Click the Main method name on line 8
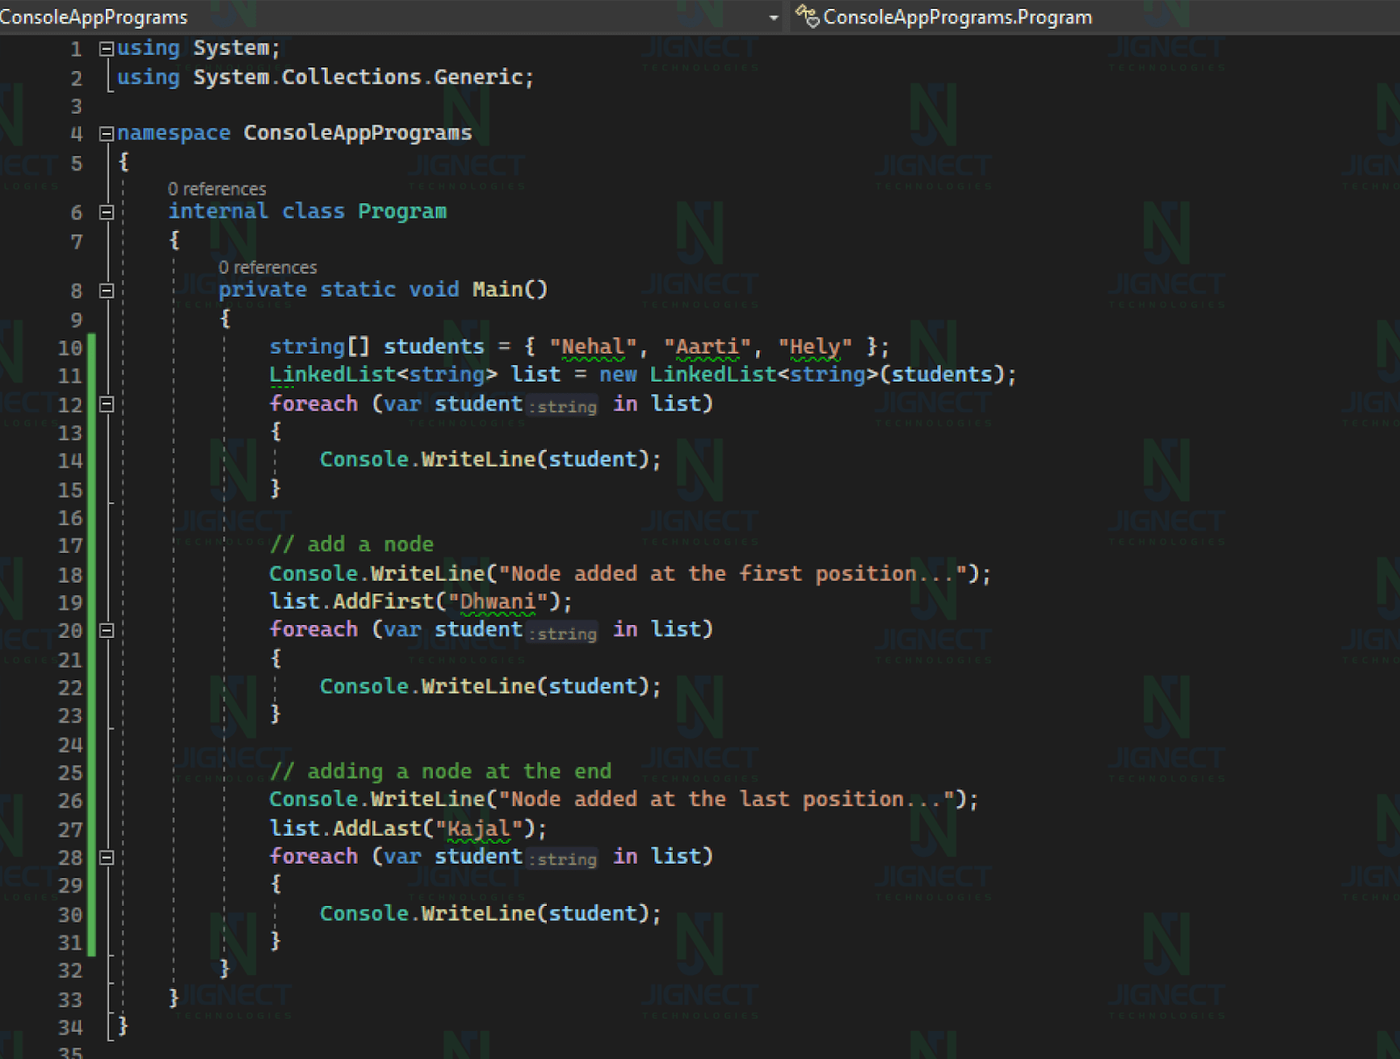The image size is (1400, 1059). [497, 289]
